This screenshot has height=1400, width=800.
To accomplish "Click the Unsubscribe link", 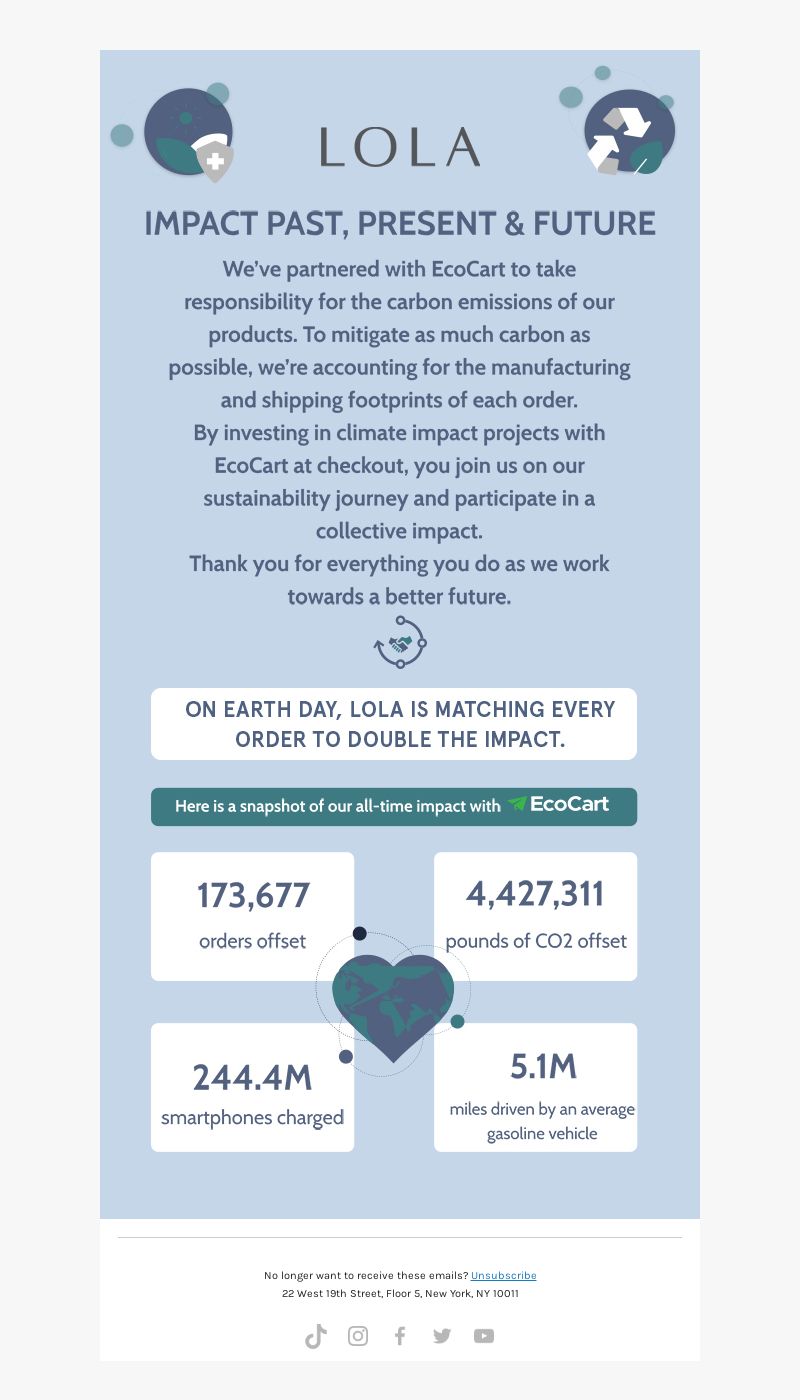I will pos(504,1275).
